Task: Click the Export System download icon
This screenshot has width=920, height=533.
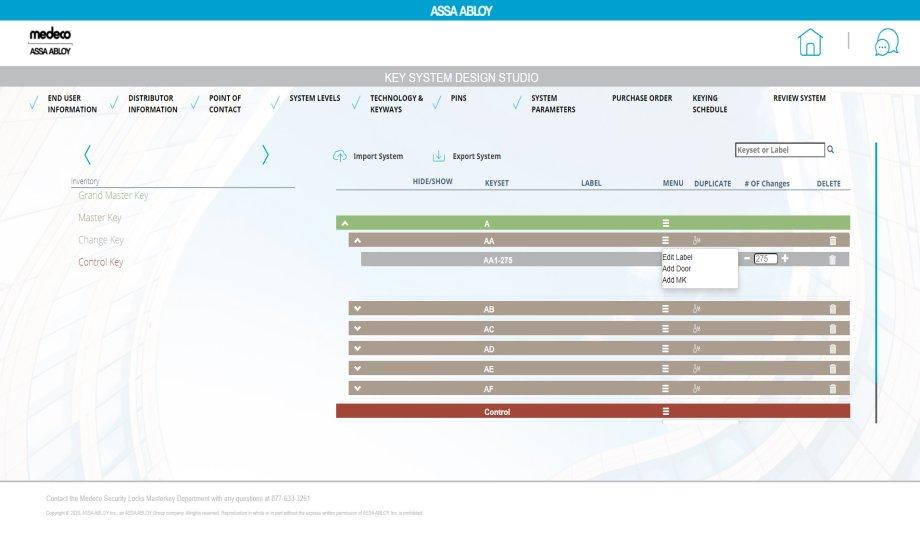Action: pyautogui.click(x=439, y=156)
